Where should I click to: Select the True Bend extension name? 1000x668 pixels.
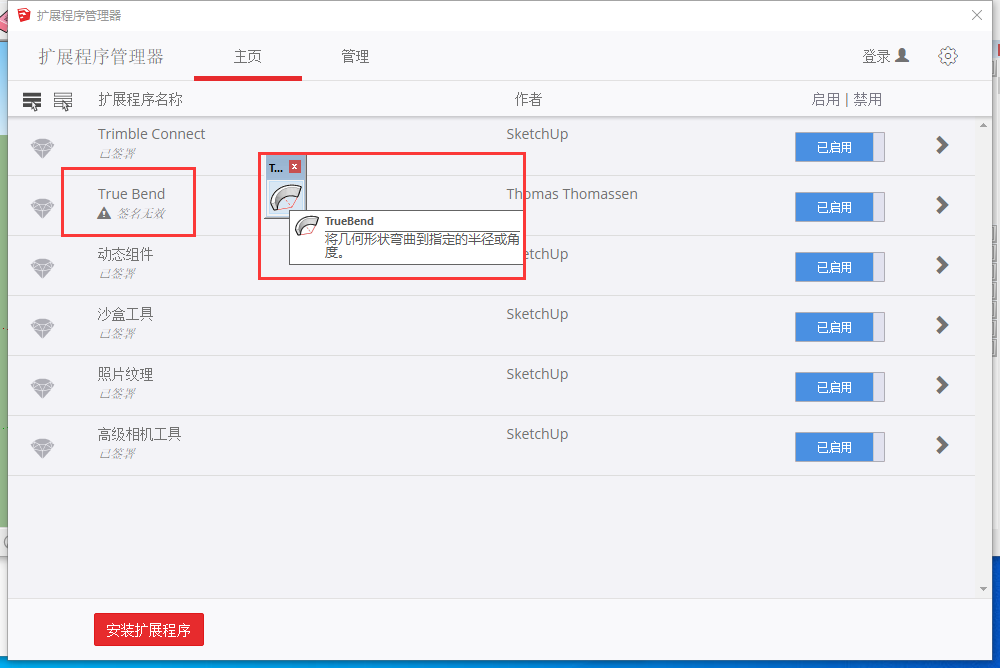(x=131, y=194)
